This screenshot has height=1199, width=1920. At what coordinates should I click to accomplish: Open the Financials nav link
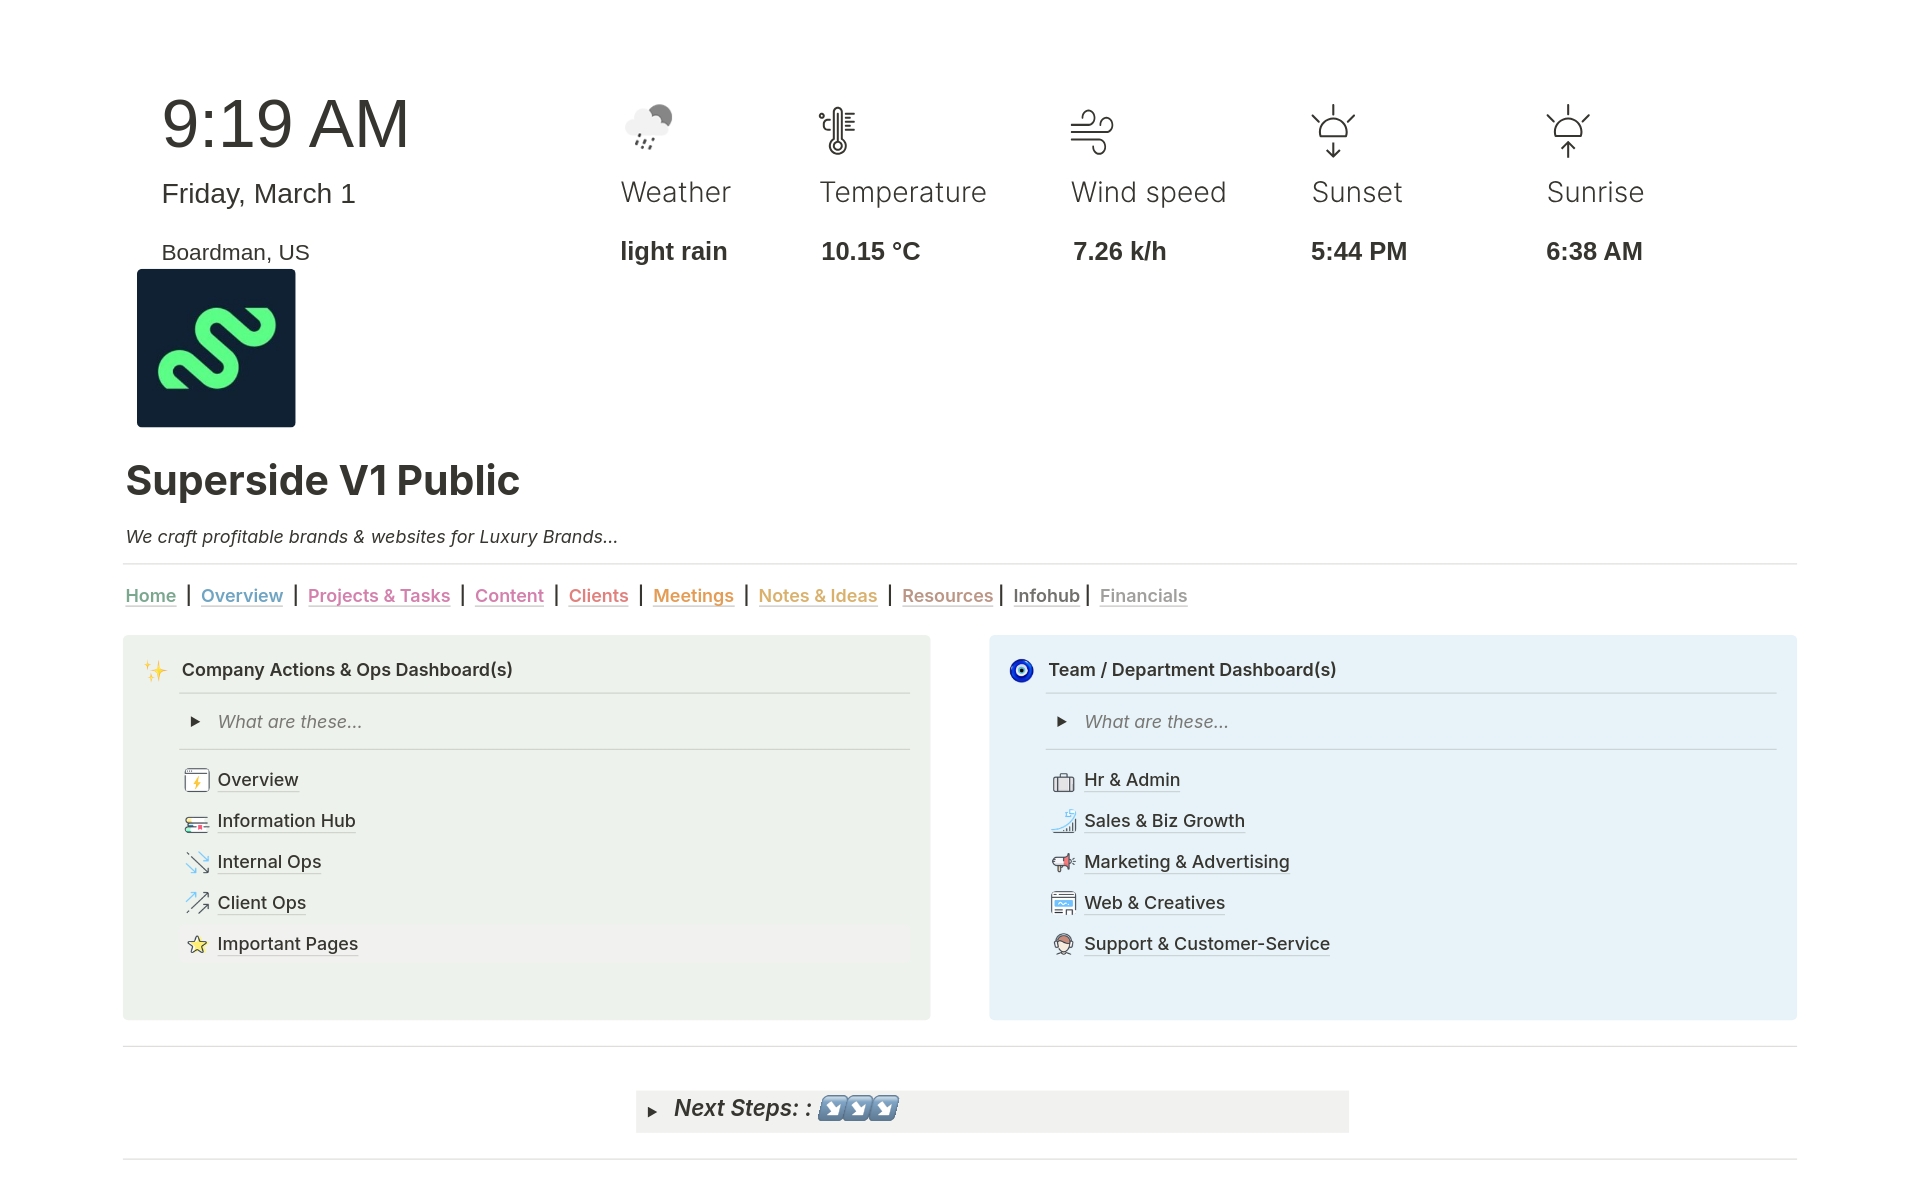pos(1143,596)
